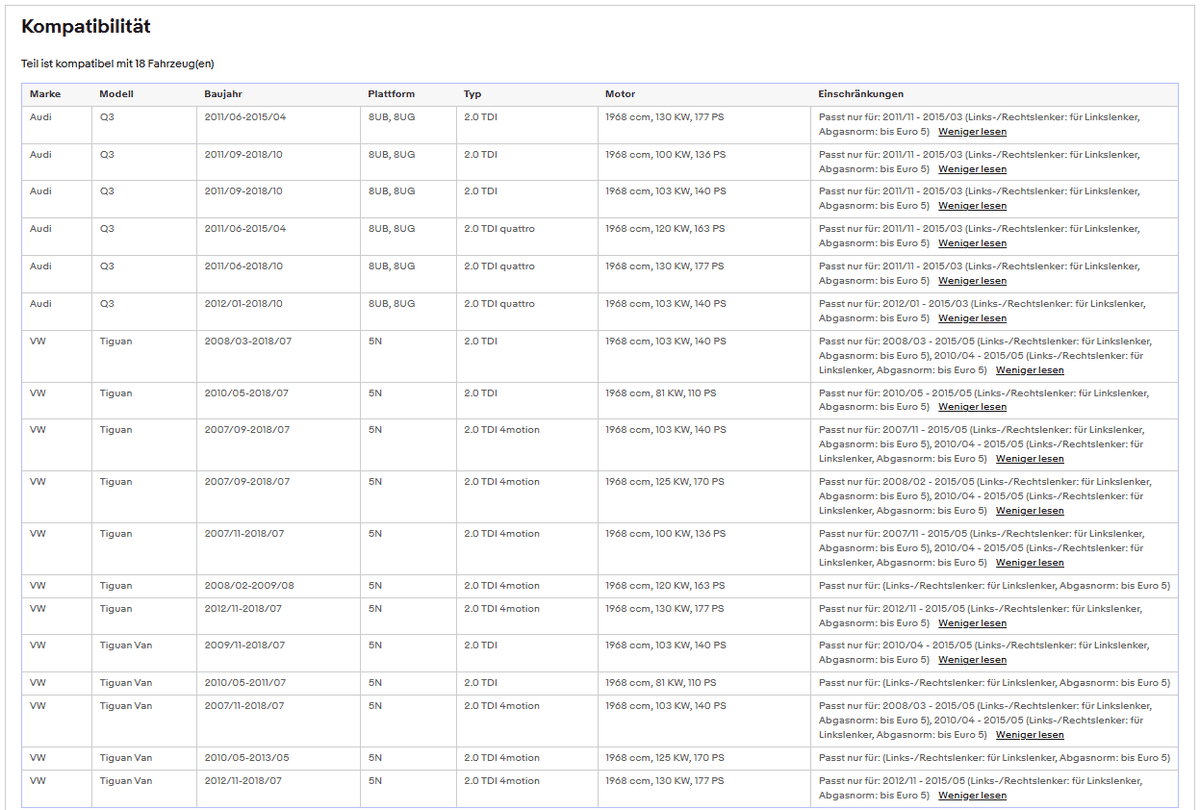Image resolution: width=1200 pixels, height=810 pixels.
Task: Click 'Weniger lesen' in last Tiguan Van 130 KW row
Action: point(972,796)
